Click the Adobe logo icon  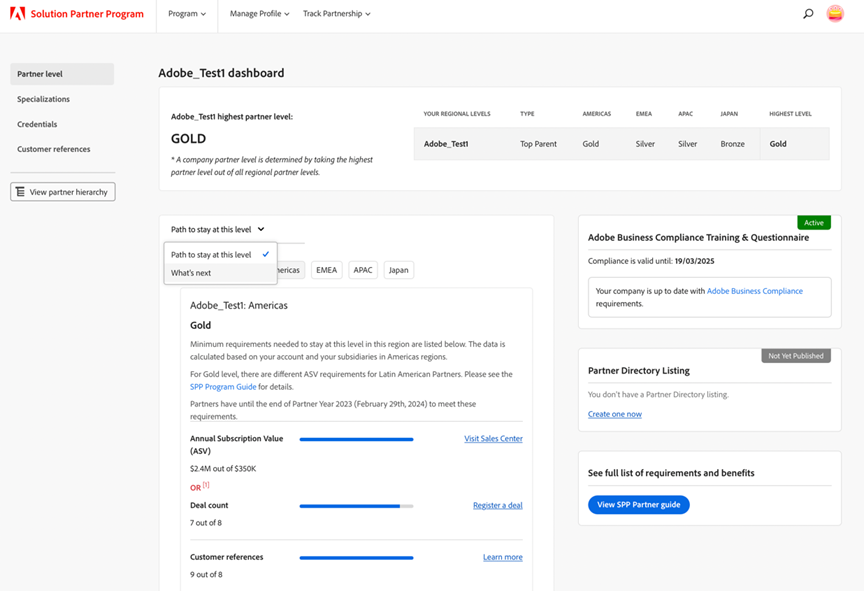click(17, 14)
